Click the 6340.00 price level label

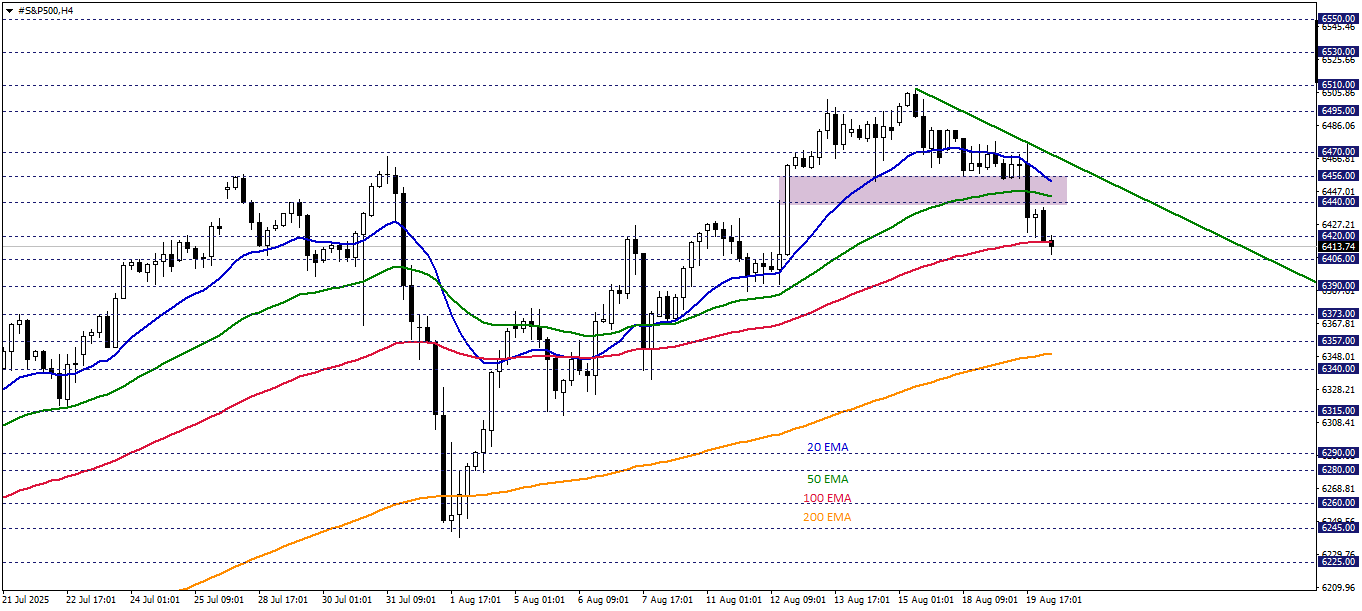coord(1338,368)
